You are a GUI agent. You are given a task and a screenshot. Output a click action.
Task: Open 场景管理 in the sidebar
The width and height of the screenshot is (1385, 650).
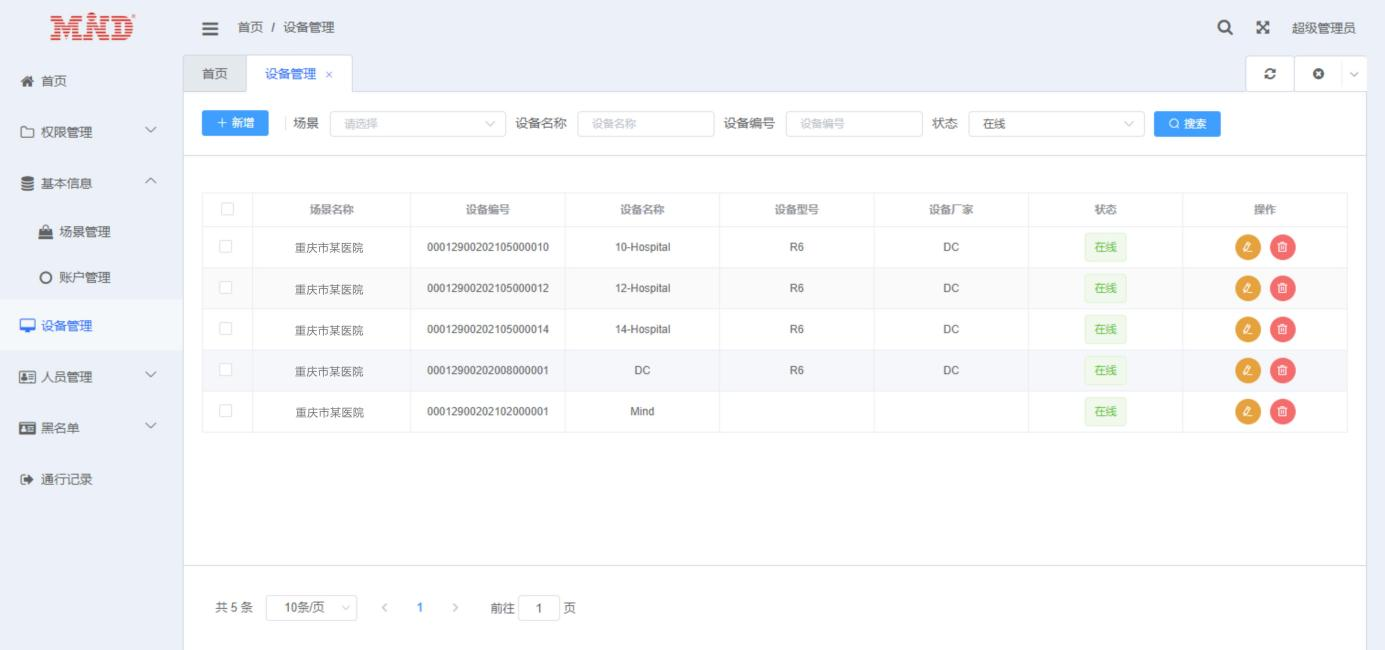(91, 231)
